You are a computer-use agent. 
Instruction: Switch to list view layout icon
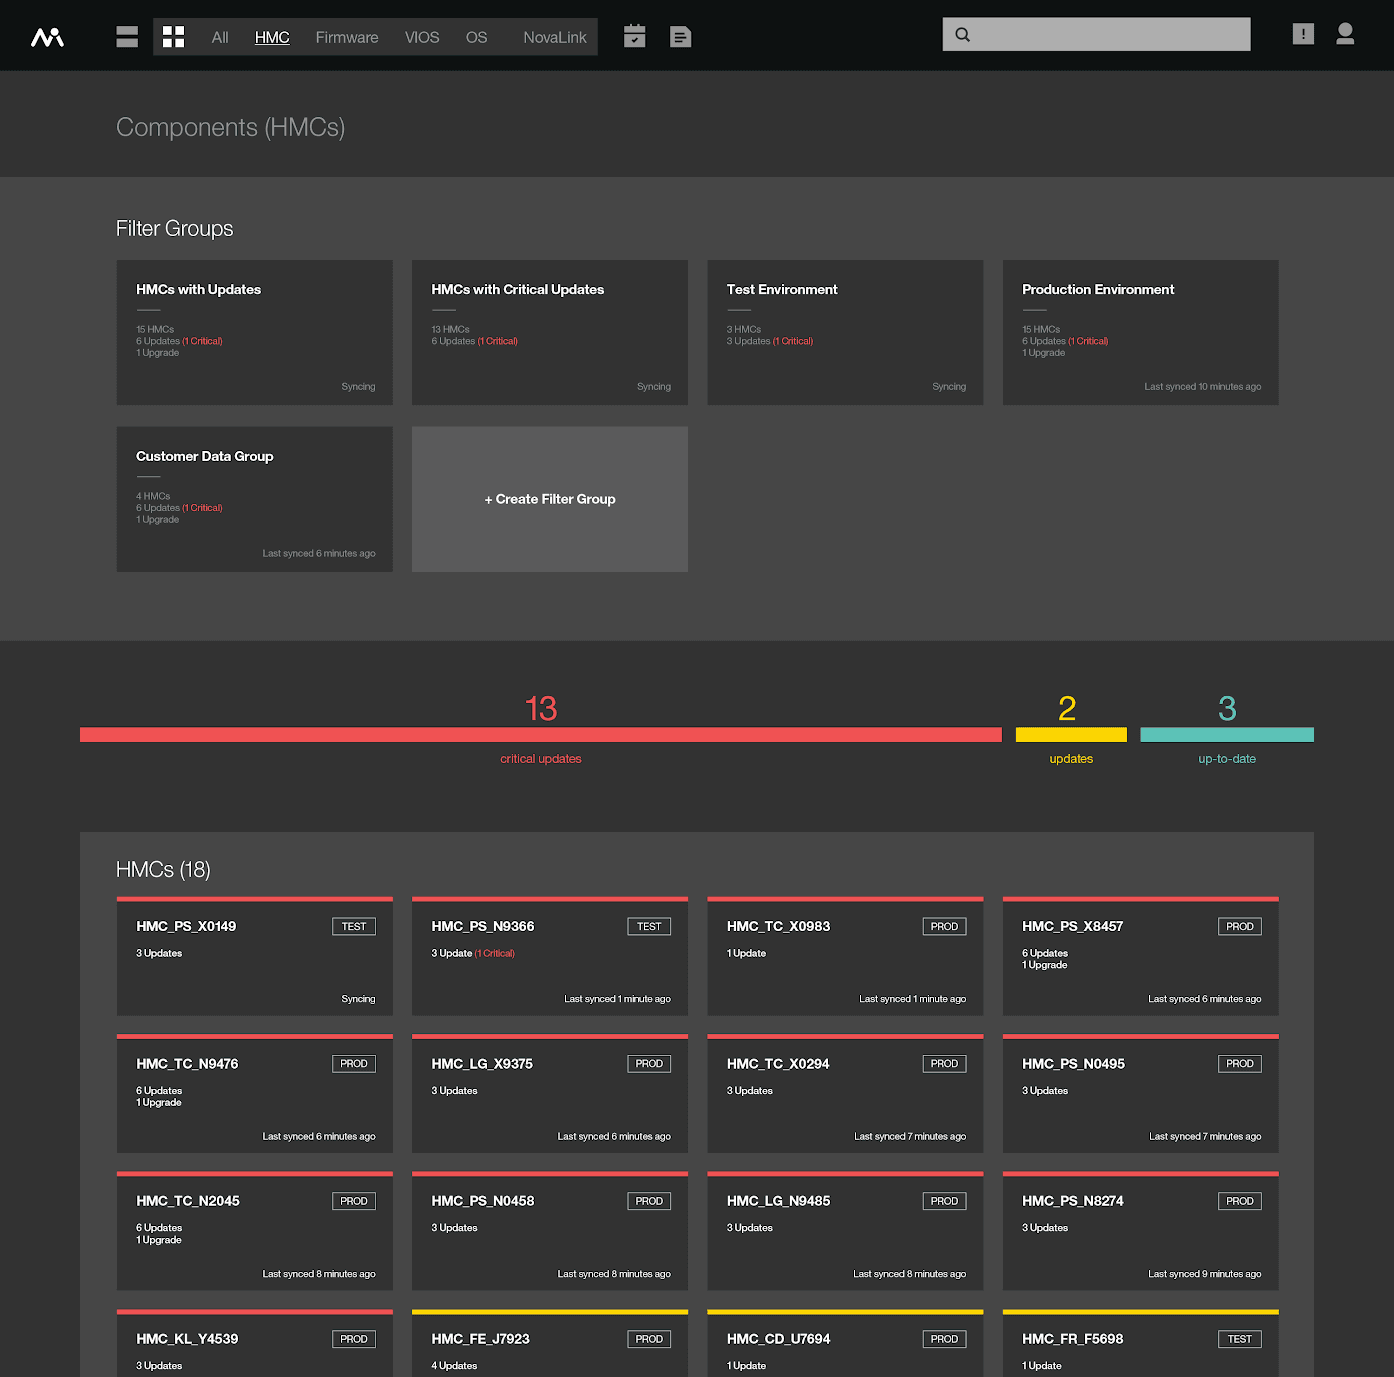tap(127, 37)
